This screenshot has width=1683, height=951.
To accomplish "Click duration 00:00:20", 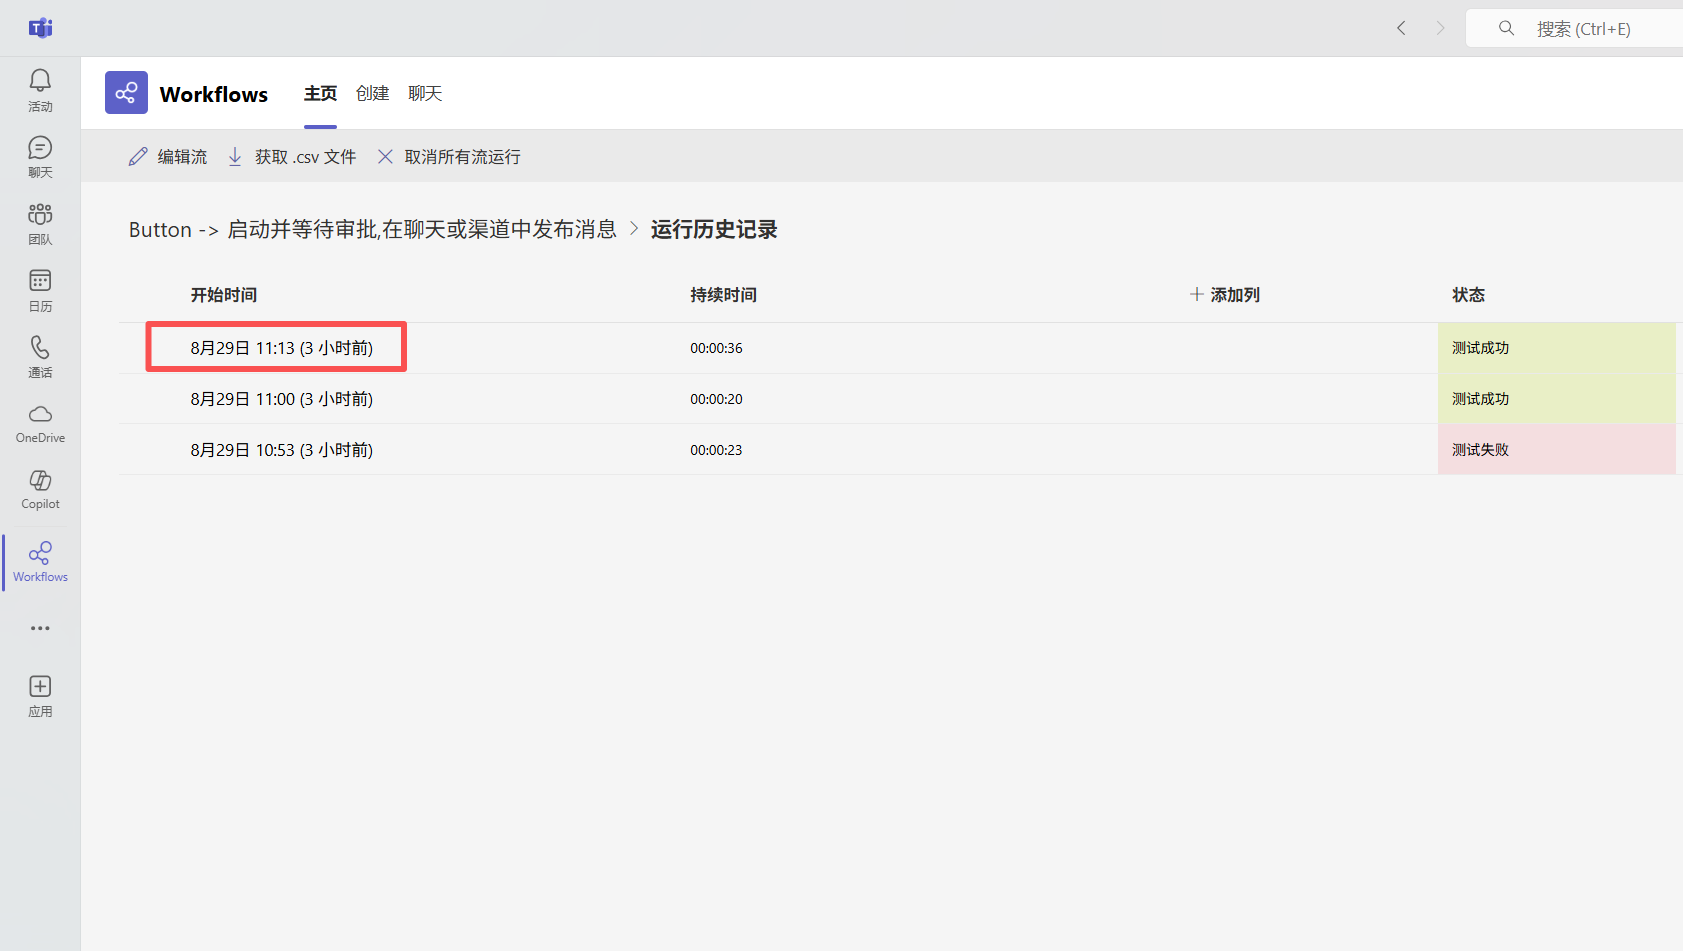I will (716, 399).
